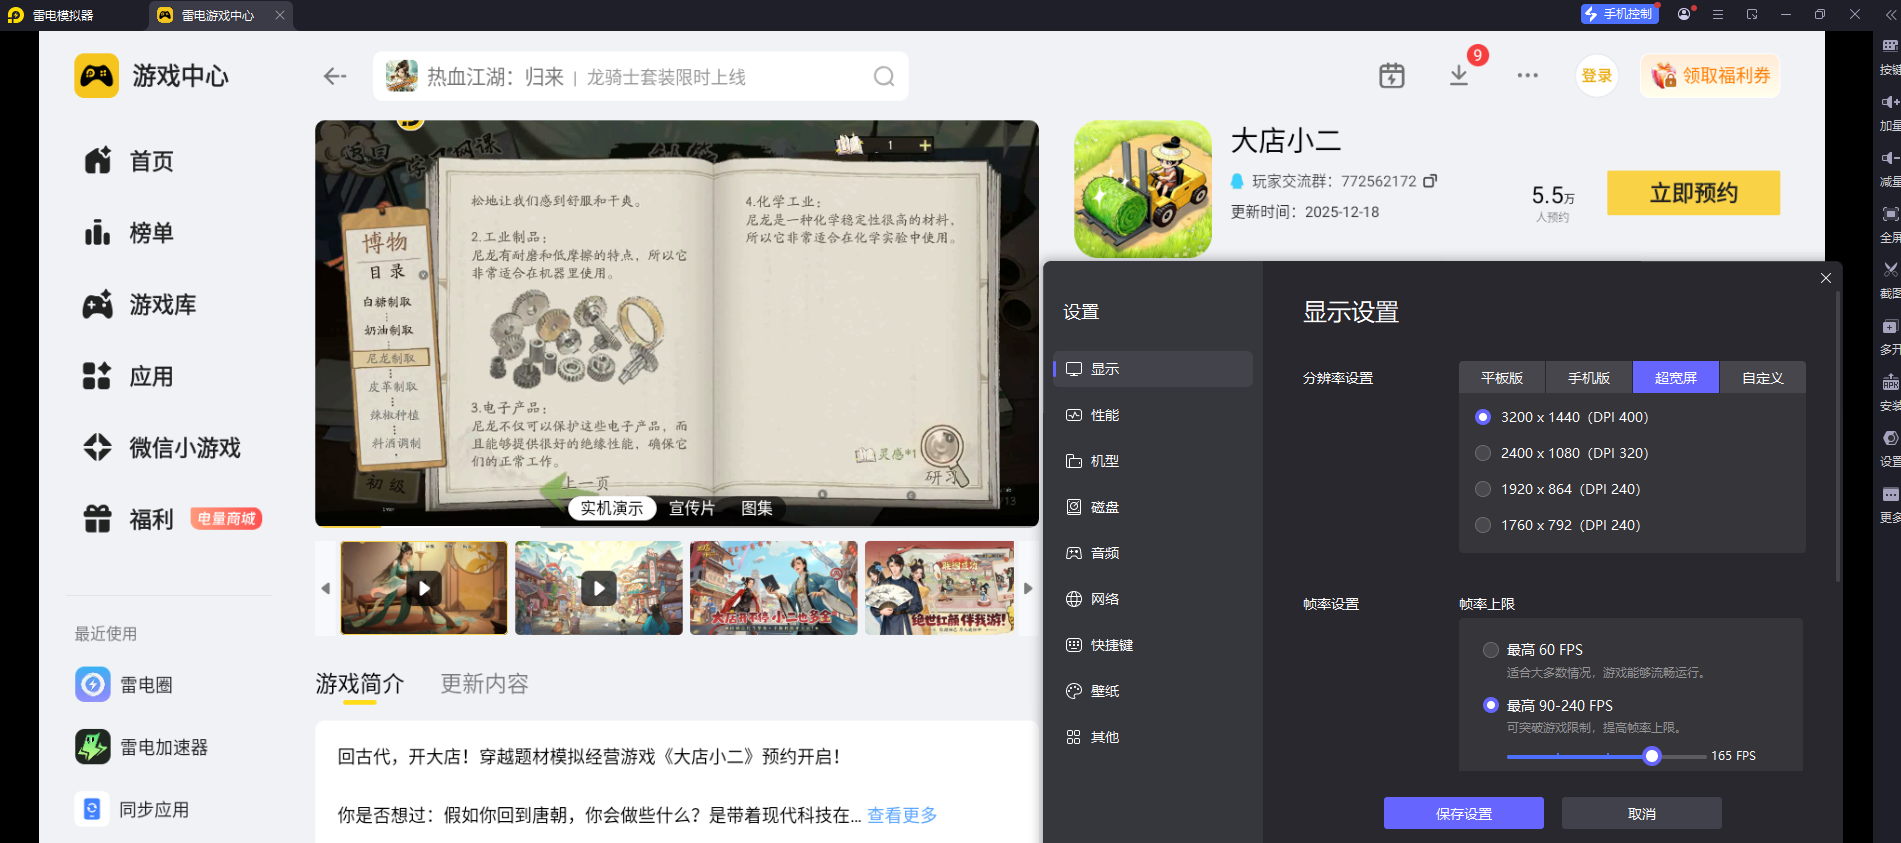Open the three-dot more menu in game center

pos(1527,76)
